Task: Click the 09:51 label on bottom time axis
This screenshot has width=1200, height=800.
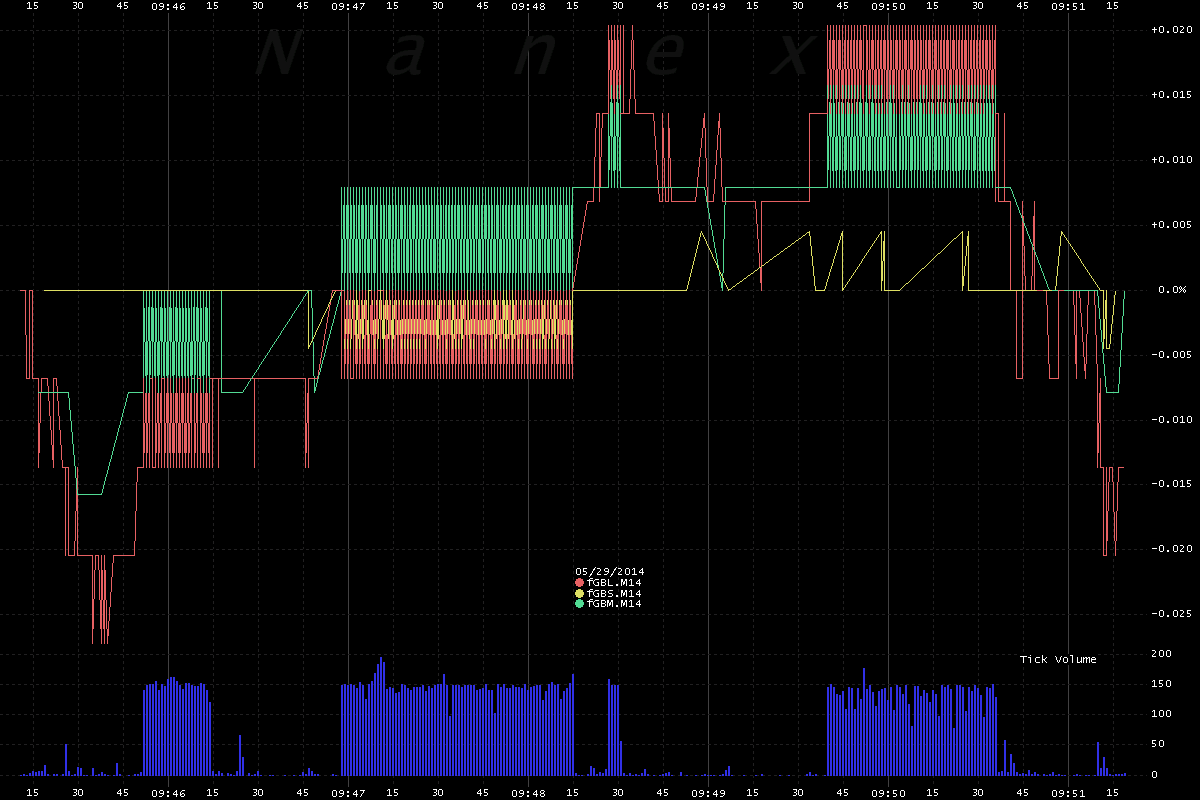Action: tap(1069, 792)
